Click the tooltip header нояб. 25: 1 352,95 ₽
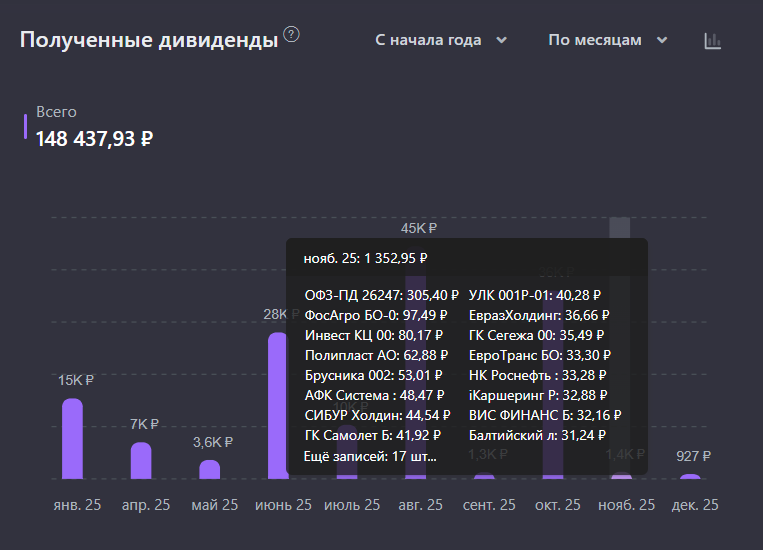 (365, 258)
